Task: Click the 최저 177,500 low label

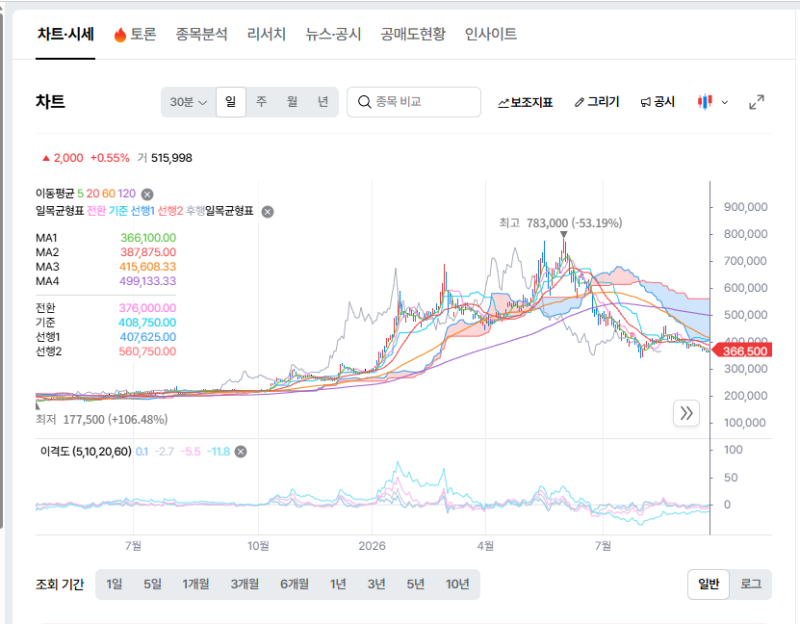Action: pos(102,419)
